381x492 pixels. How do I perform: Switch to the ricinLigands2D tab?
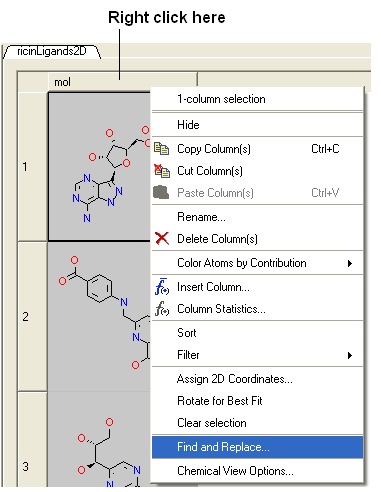(x=52, y=51)
